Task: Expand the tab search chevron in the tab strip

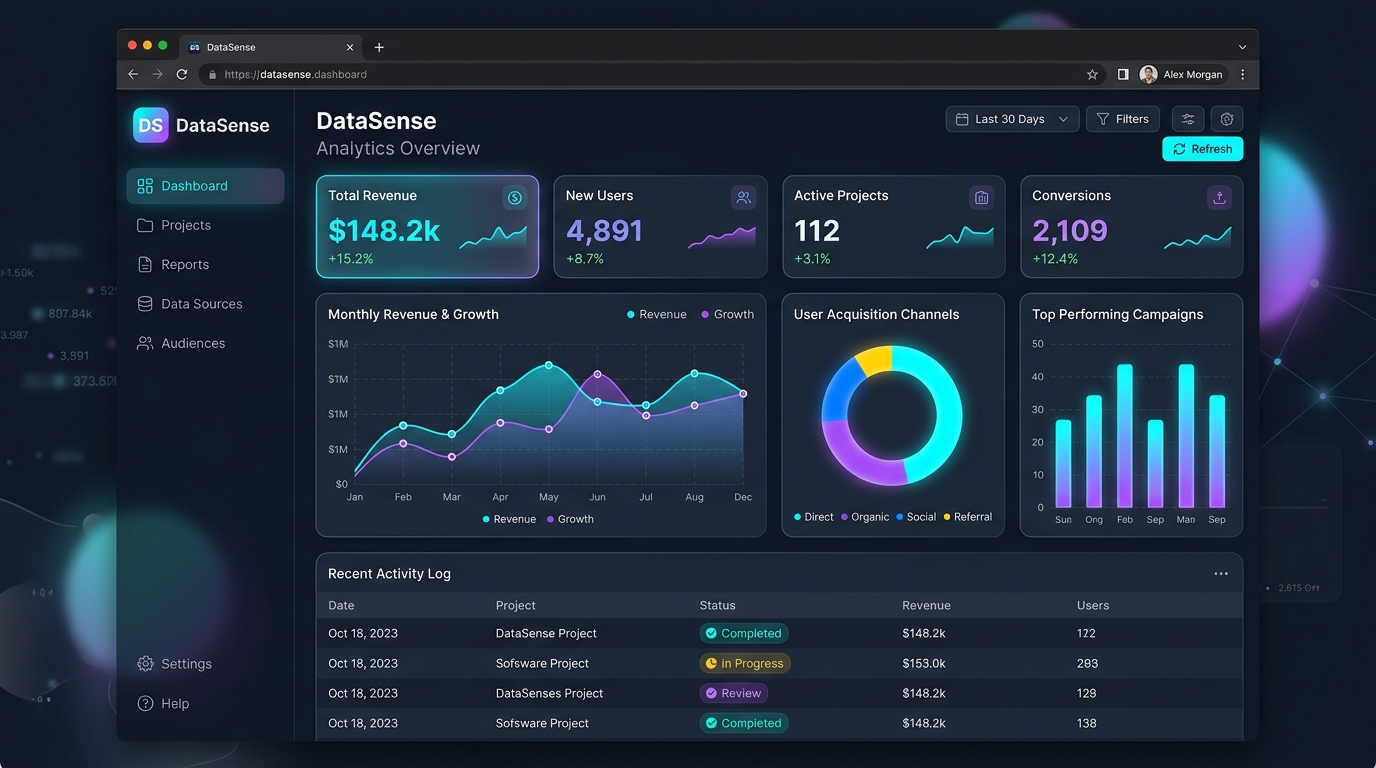Action: 1242,47
